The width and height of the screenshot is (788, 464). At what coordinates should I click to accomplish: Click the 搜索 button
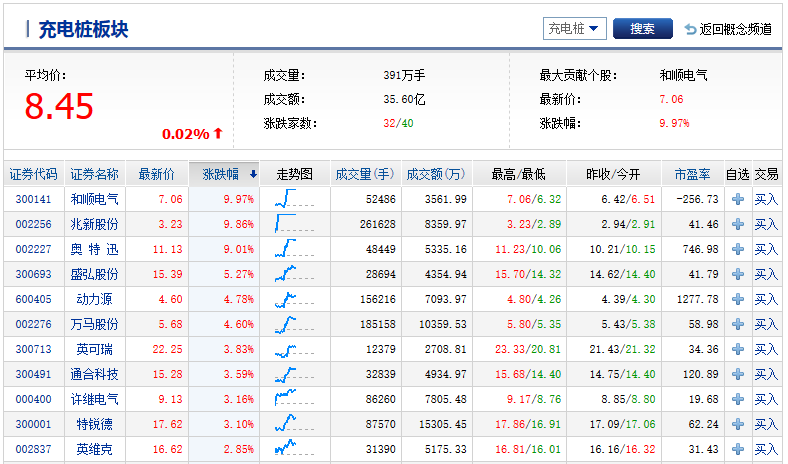(x=642, y=29)
